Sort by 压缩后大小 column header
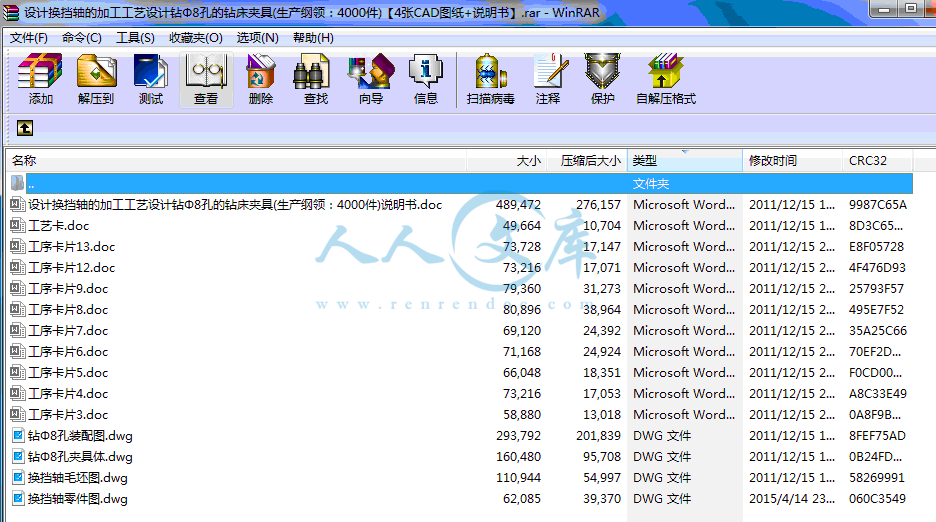 587,161
